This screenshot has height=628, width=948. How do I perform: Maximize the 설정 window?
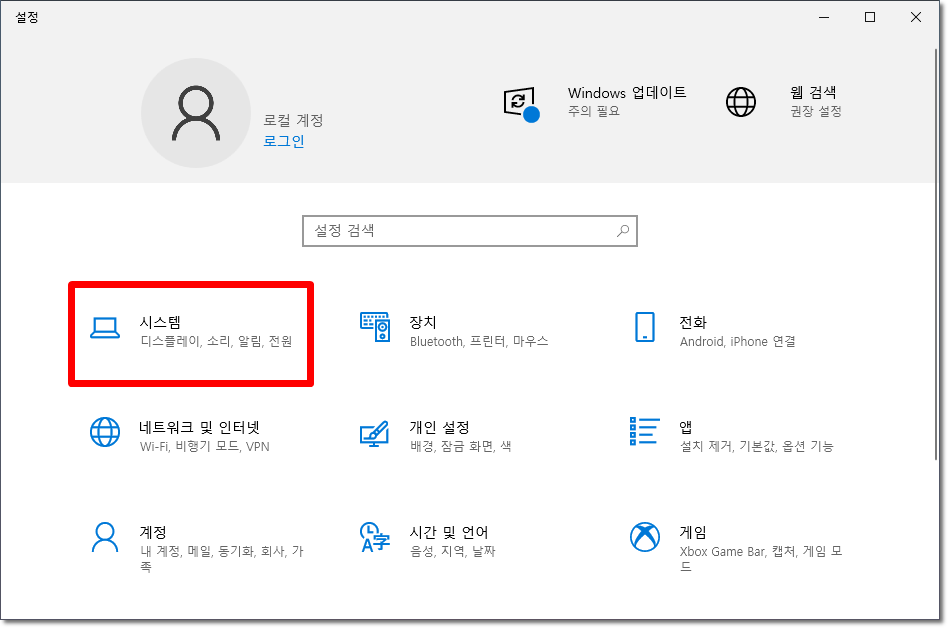pyautogui.click(x=869, y=17)
